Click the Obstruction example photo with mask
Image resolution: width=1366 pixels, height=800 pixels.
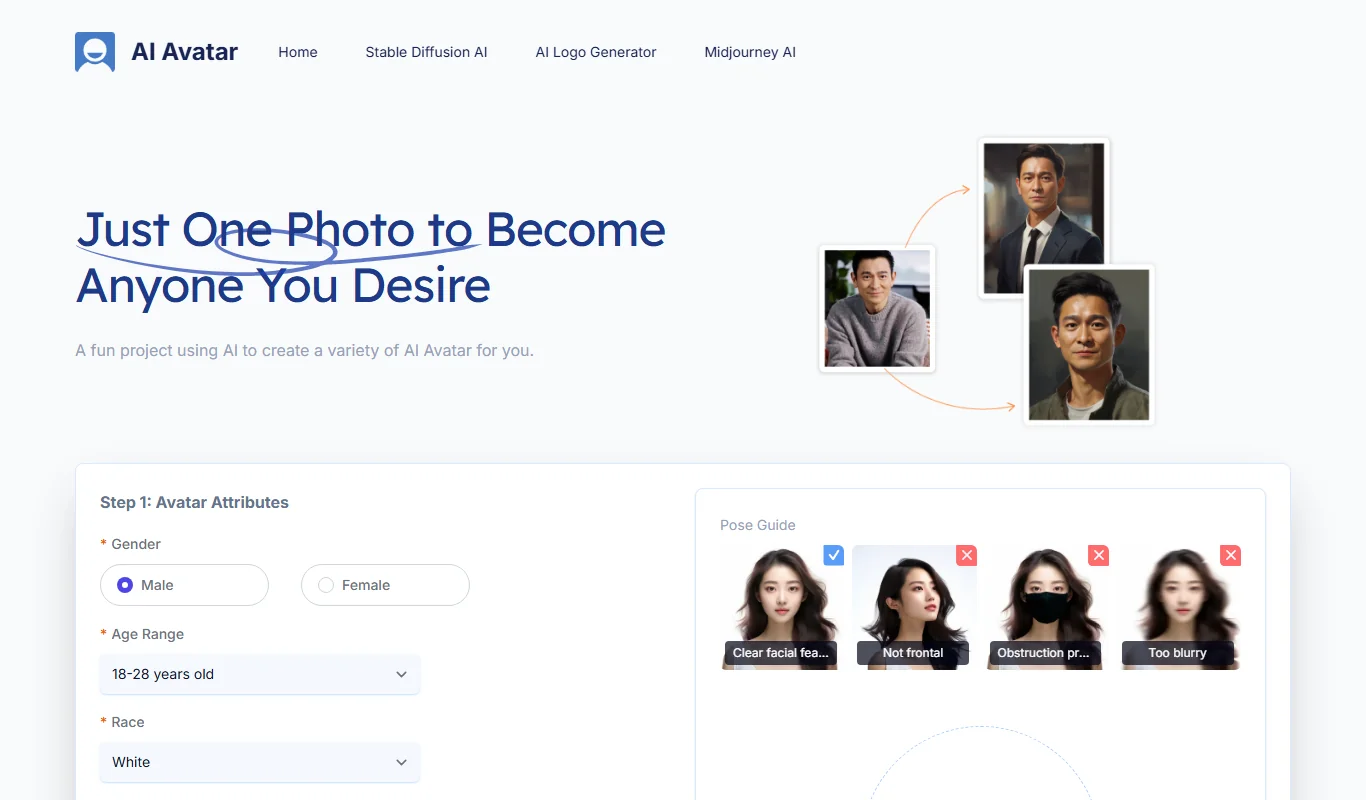1045,607
